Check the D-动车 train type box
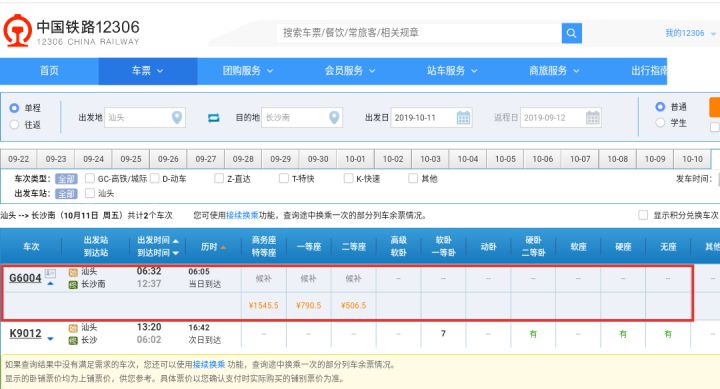Image resolution: width=720 pixels, height=389 pixels. pyautogui.click(x=155, y=178)
